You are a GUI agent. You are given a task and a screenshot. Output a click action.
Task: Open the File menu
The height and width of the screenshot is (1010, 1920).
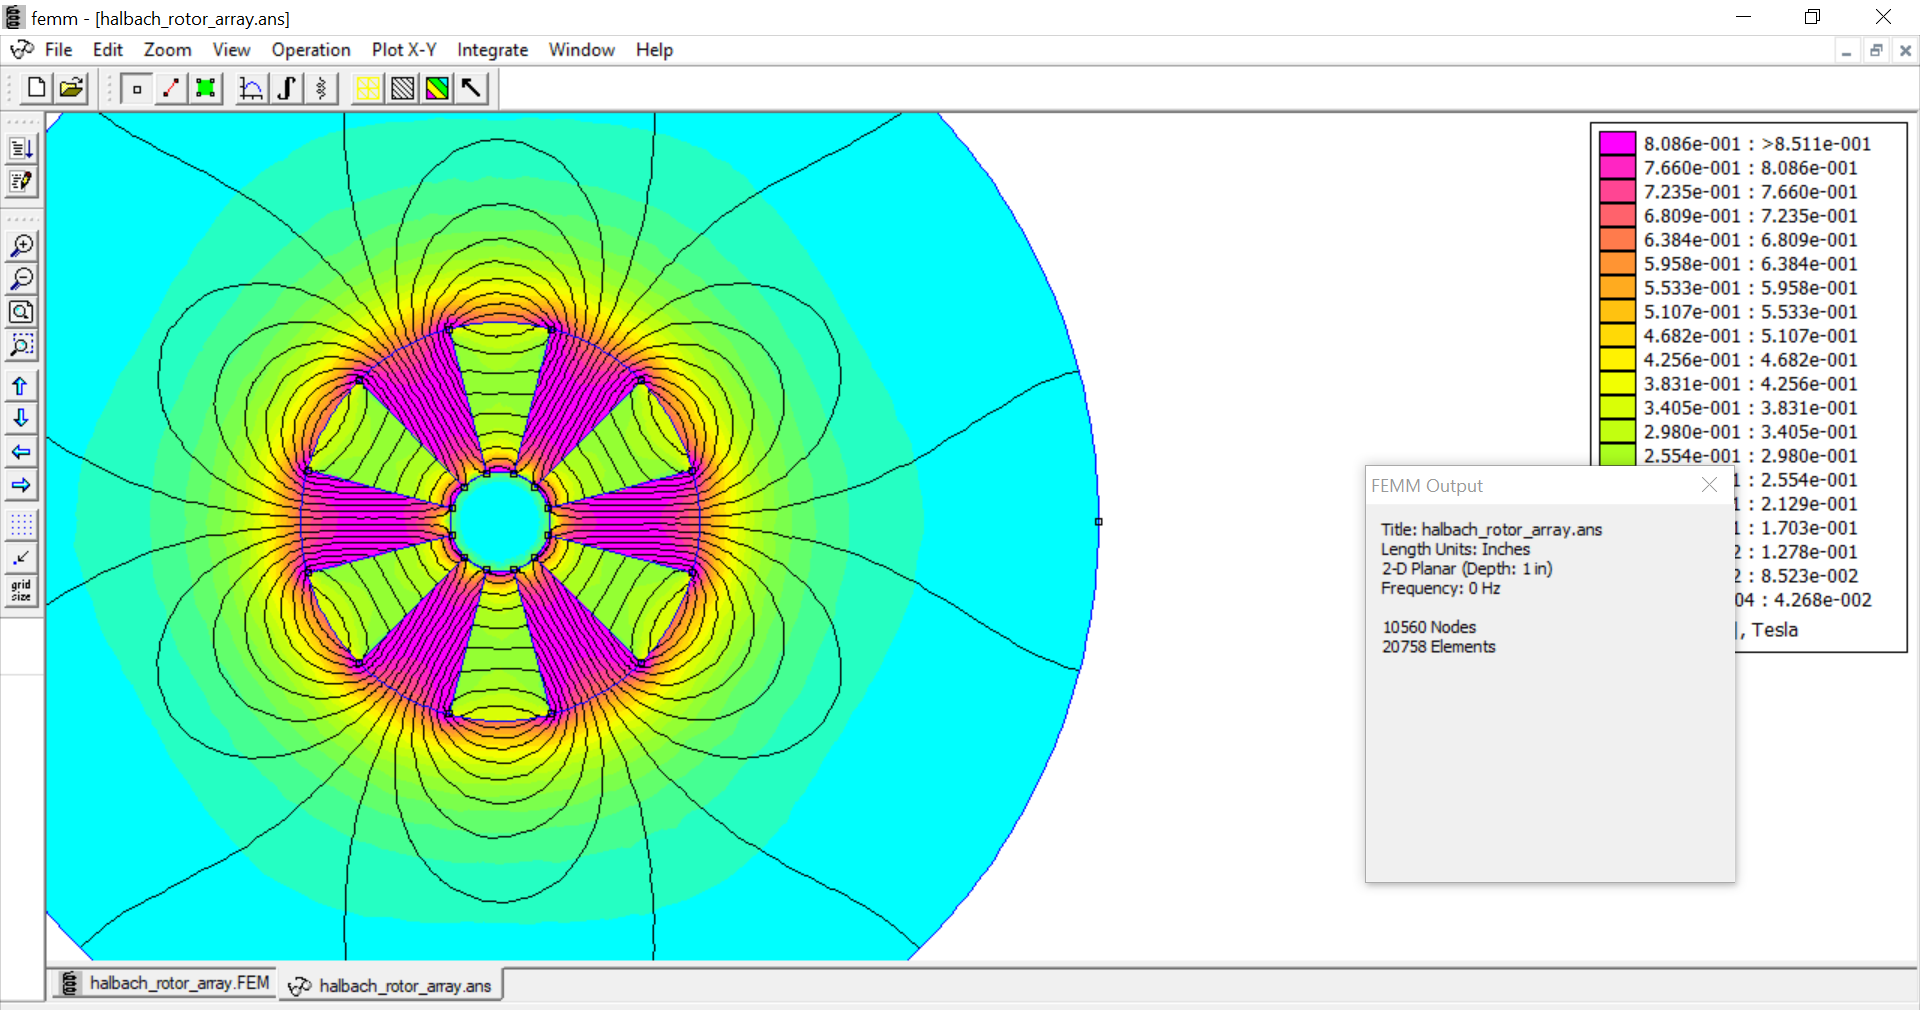tap(58, 50)
